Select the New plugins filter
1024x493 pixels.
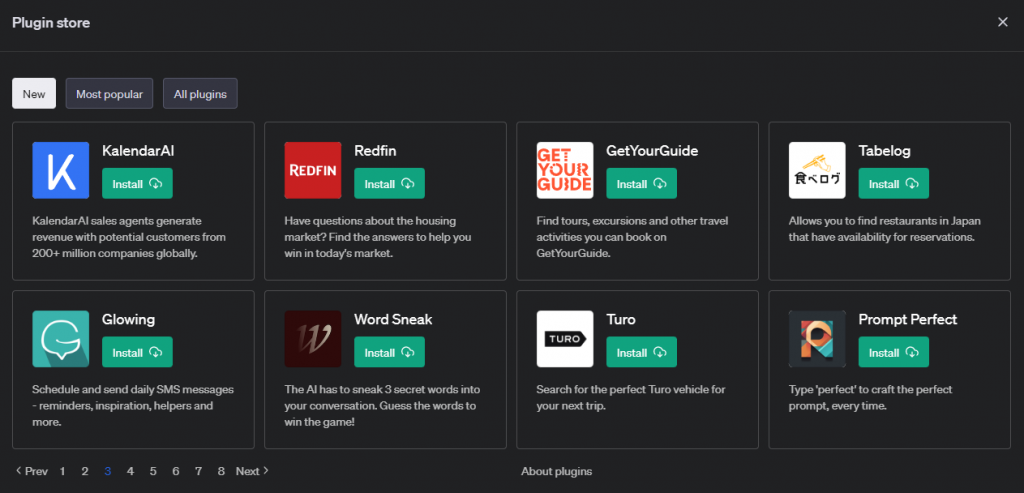(34, 94)
